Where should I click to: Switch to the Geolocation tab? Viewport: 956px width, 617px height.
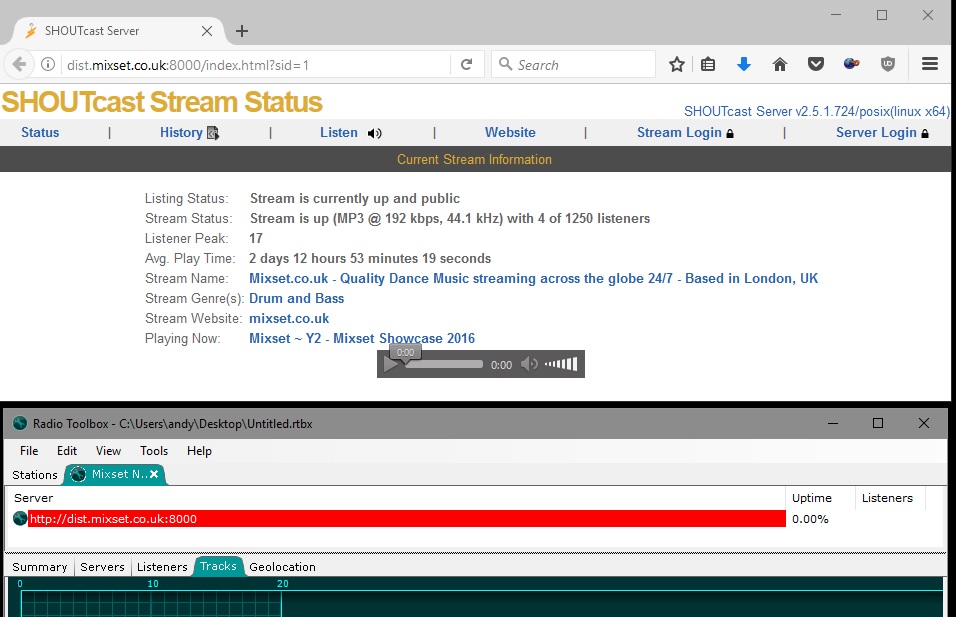click(x=282, y=567)
